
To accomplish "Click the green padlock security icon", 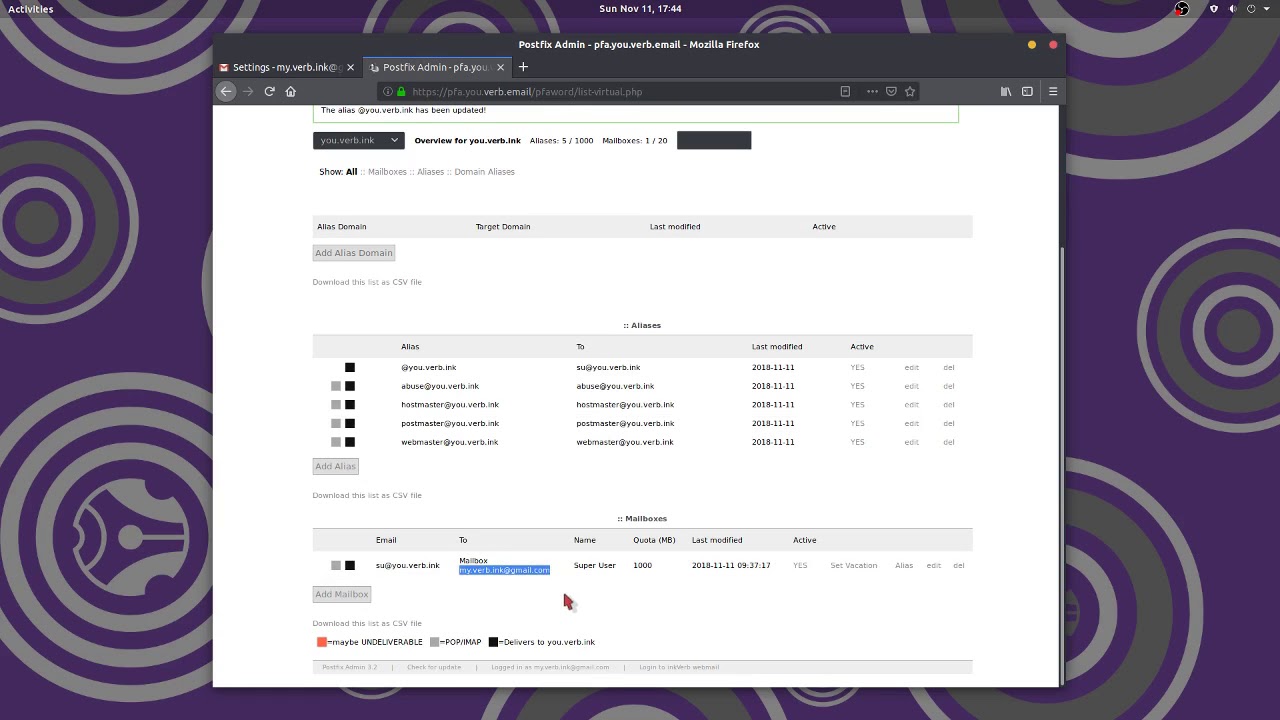I will pos(402,91).
